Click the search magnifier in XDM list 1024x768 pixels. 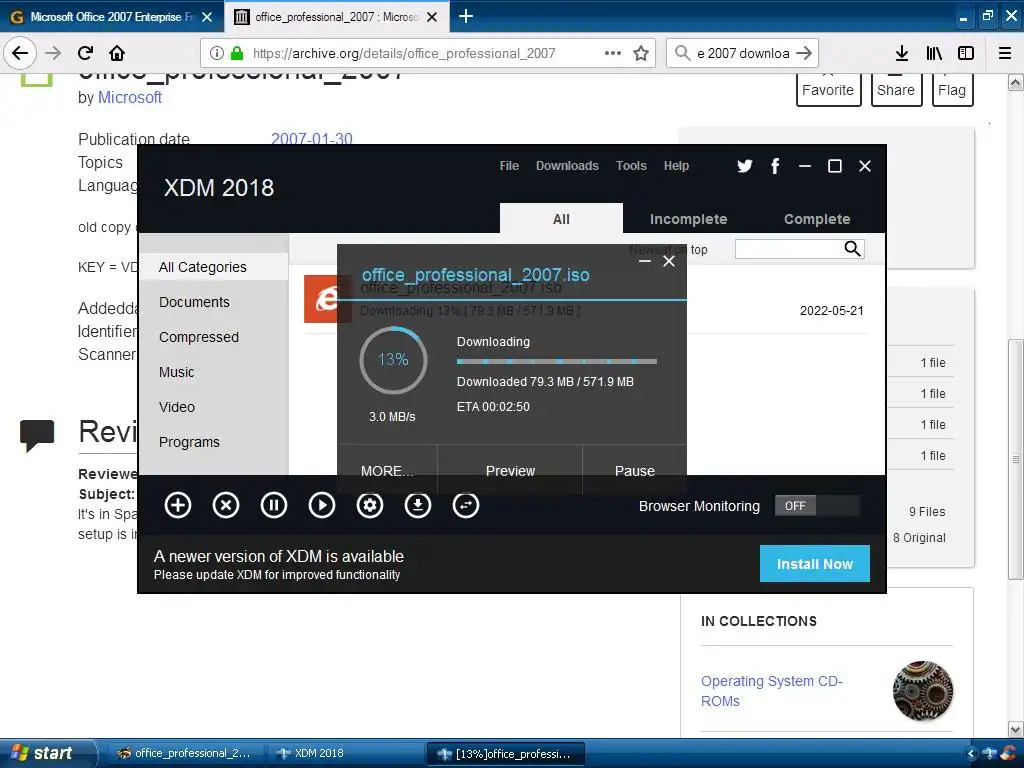coord(852,249)
